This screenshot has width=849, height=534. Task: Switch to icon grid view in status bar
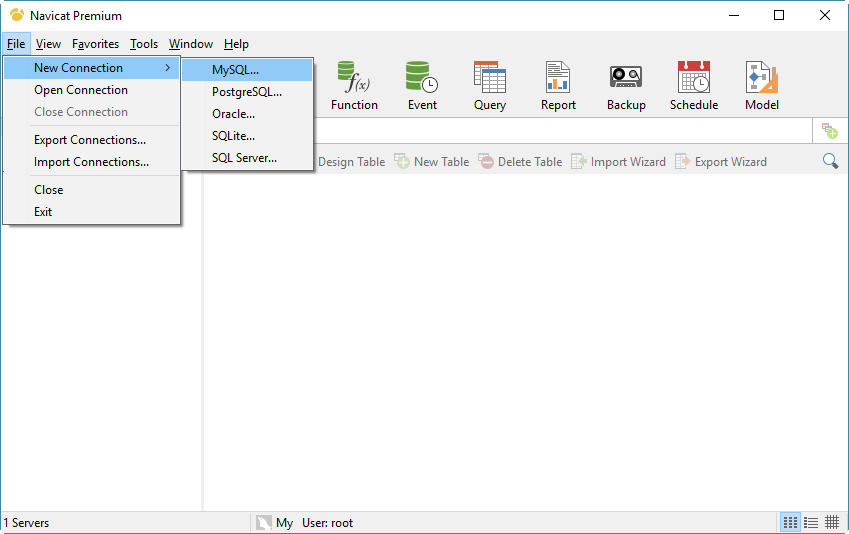click(x=790, y=523)
